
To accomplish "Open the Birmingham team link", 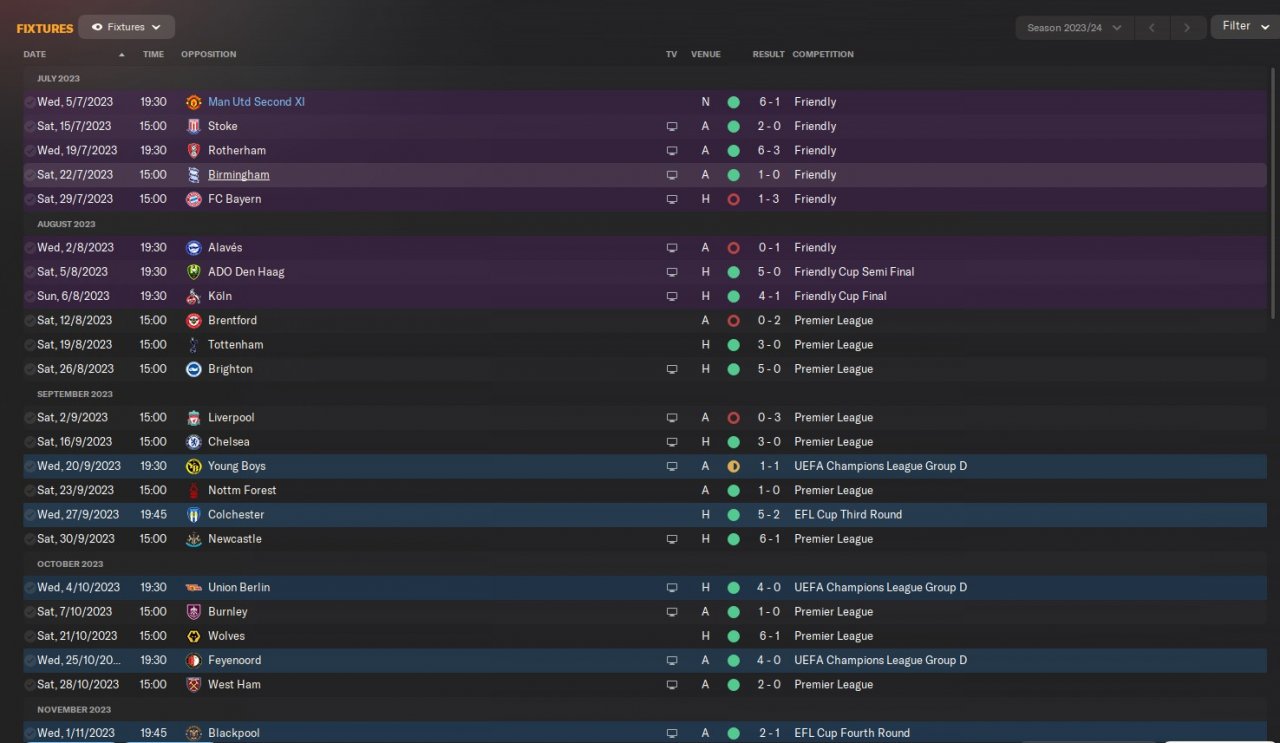I will 238,175.
